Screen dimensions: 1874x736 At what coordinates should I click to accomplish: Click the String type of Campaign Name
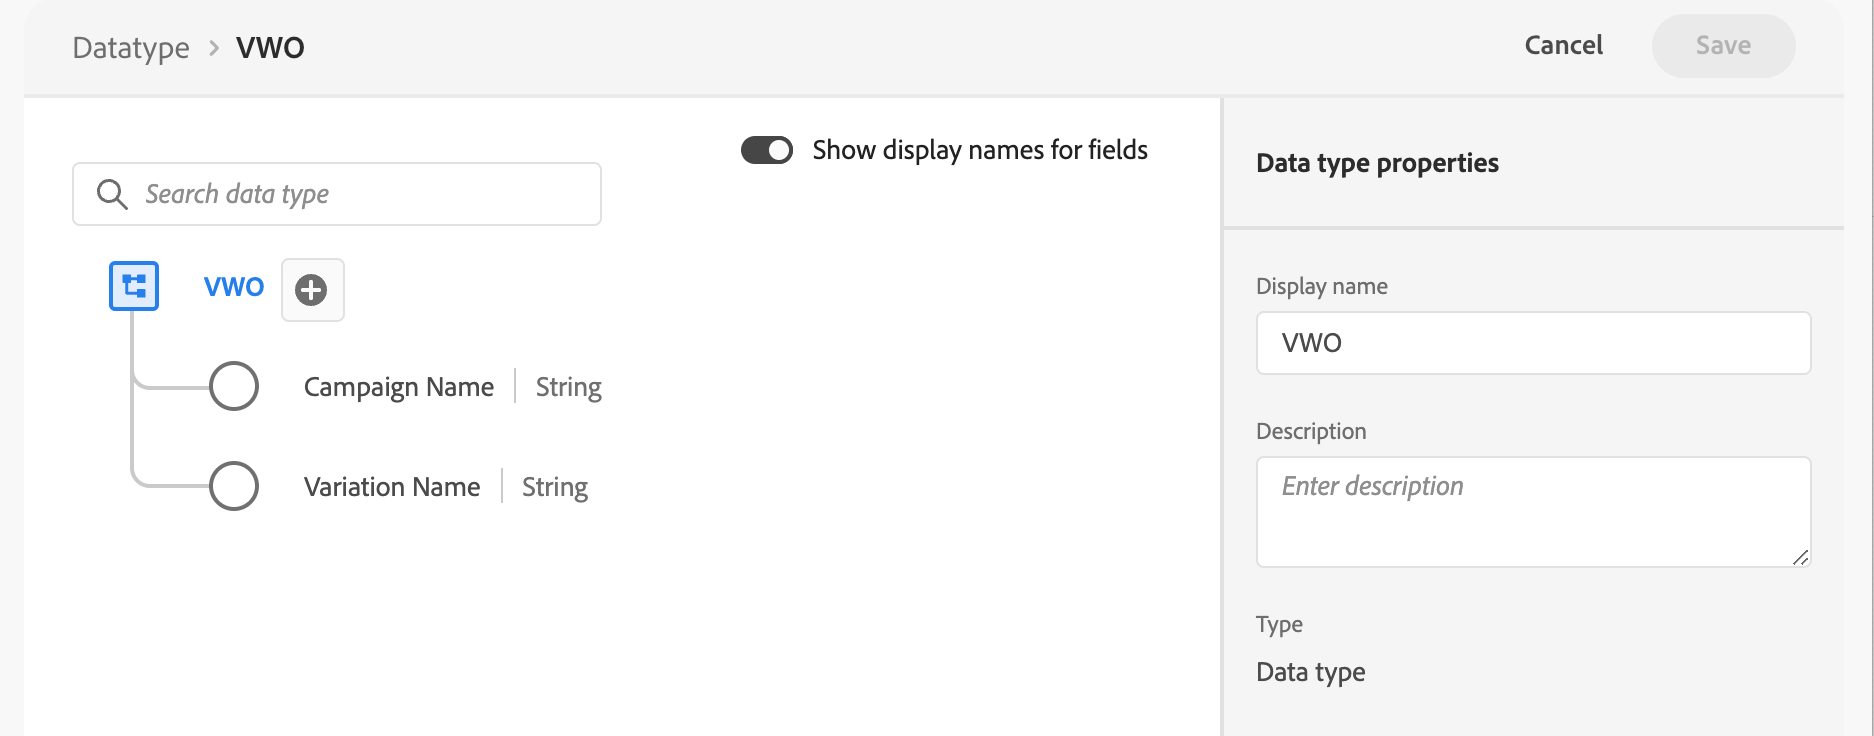click(569, 387)
